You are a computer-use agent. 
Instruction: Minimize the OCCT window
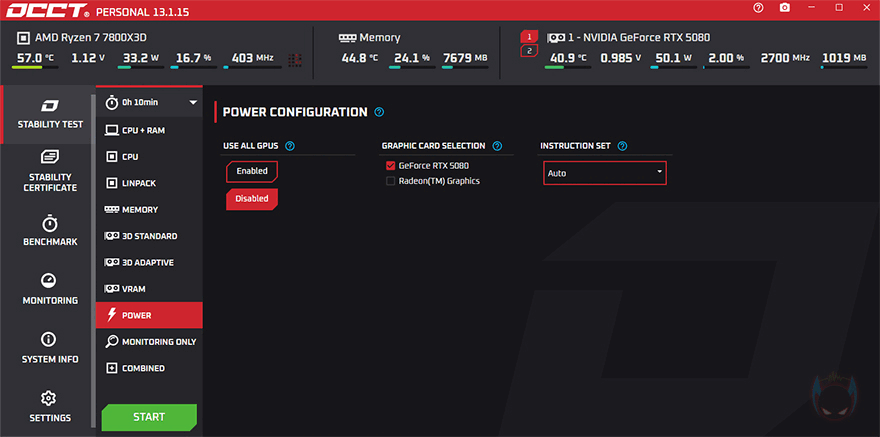coord(812,8)
